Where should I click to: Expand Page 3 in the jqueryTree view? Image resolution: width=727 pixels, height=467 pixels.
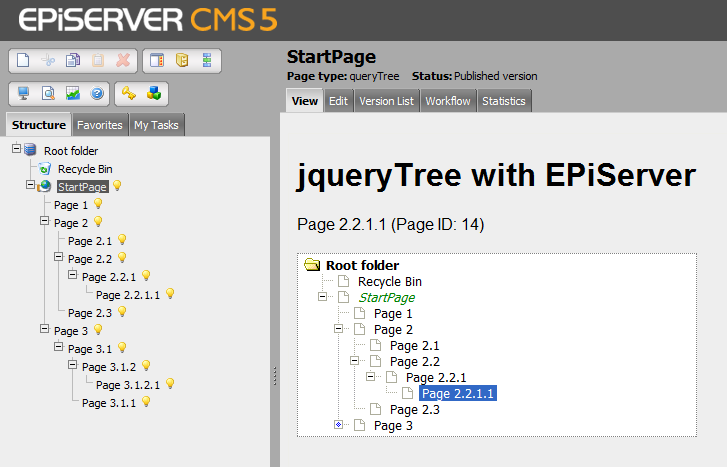pyautogui.click(x=339, y=425)
